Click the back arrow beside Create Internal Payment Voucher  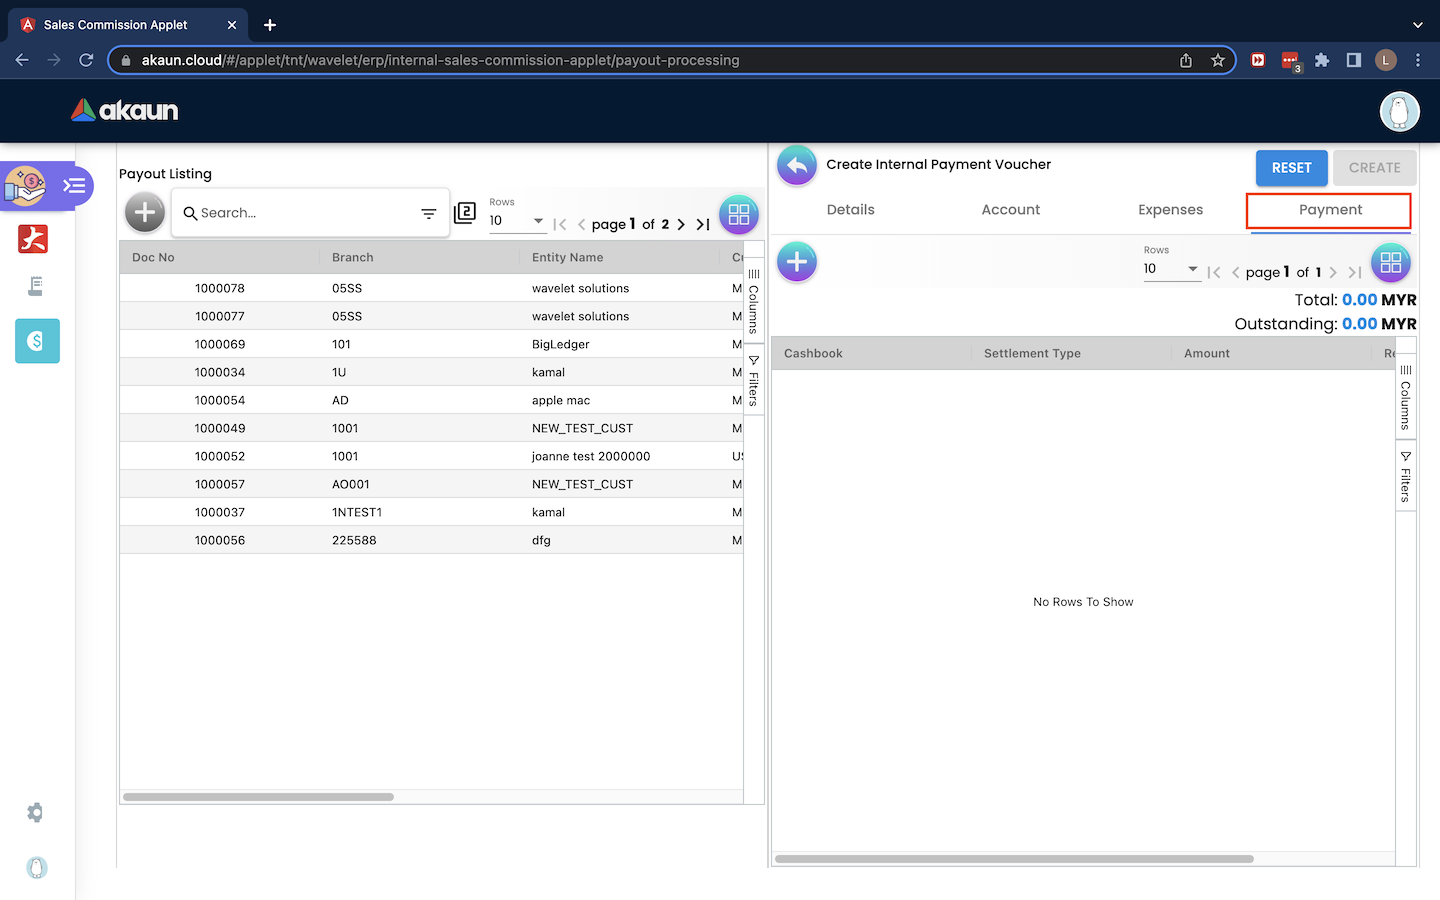797,166
